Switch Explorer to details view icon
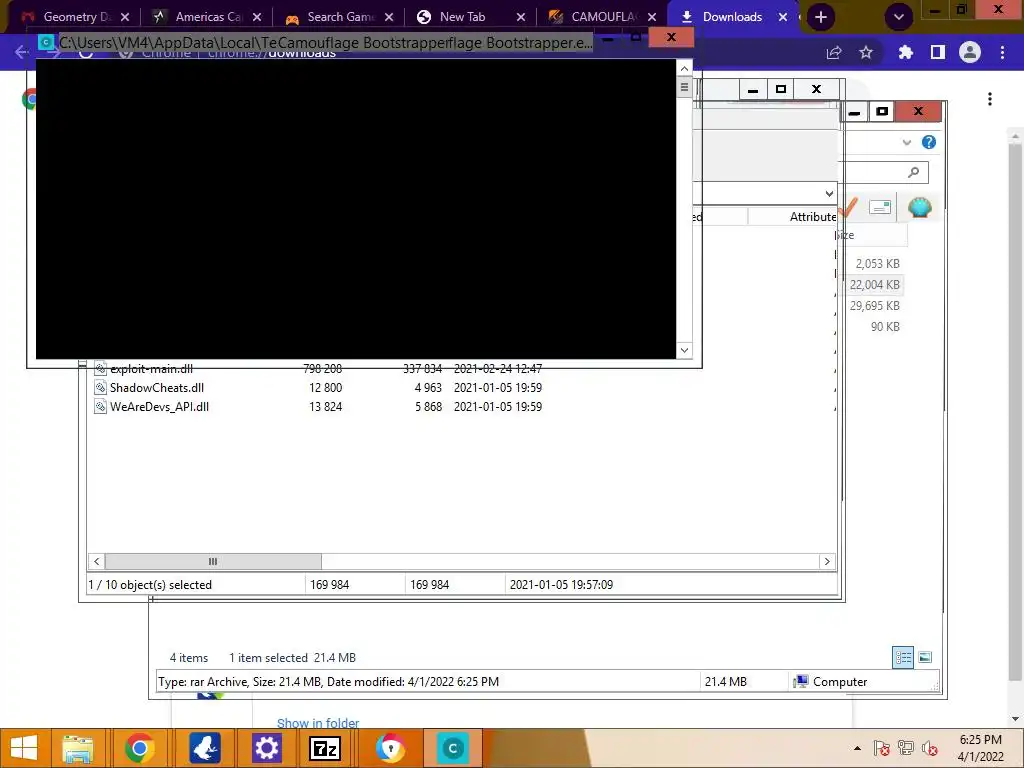The height and width of the screenshot is (768, 1024). point(903,657)
